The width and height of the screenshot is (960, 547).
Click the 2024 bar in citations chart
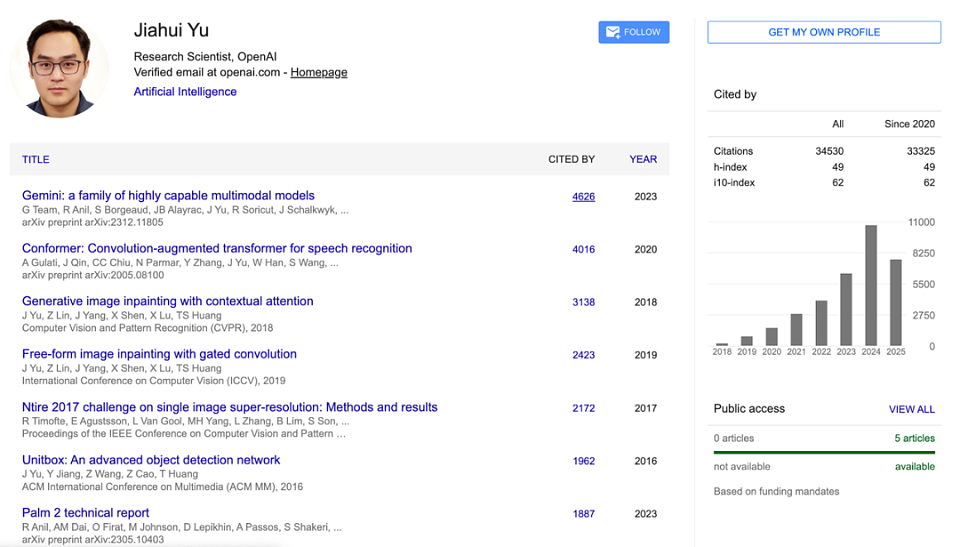pyautogui.click(x=871, y=285)
